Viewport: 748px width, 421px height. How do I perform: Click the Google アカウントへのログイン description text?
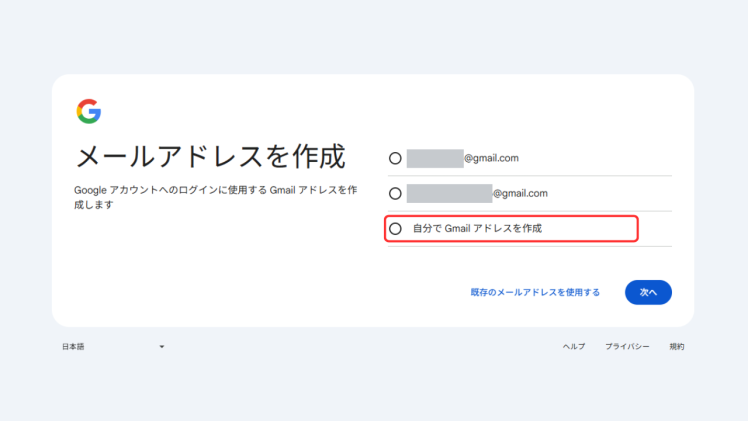[216, 197]
